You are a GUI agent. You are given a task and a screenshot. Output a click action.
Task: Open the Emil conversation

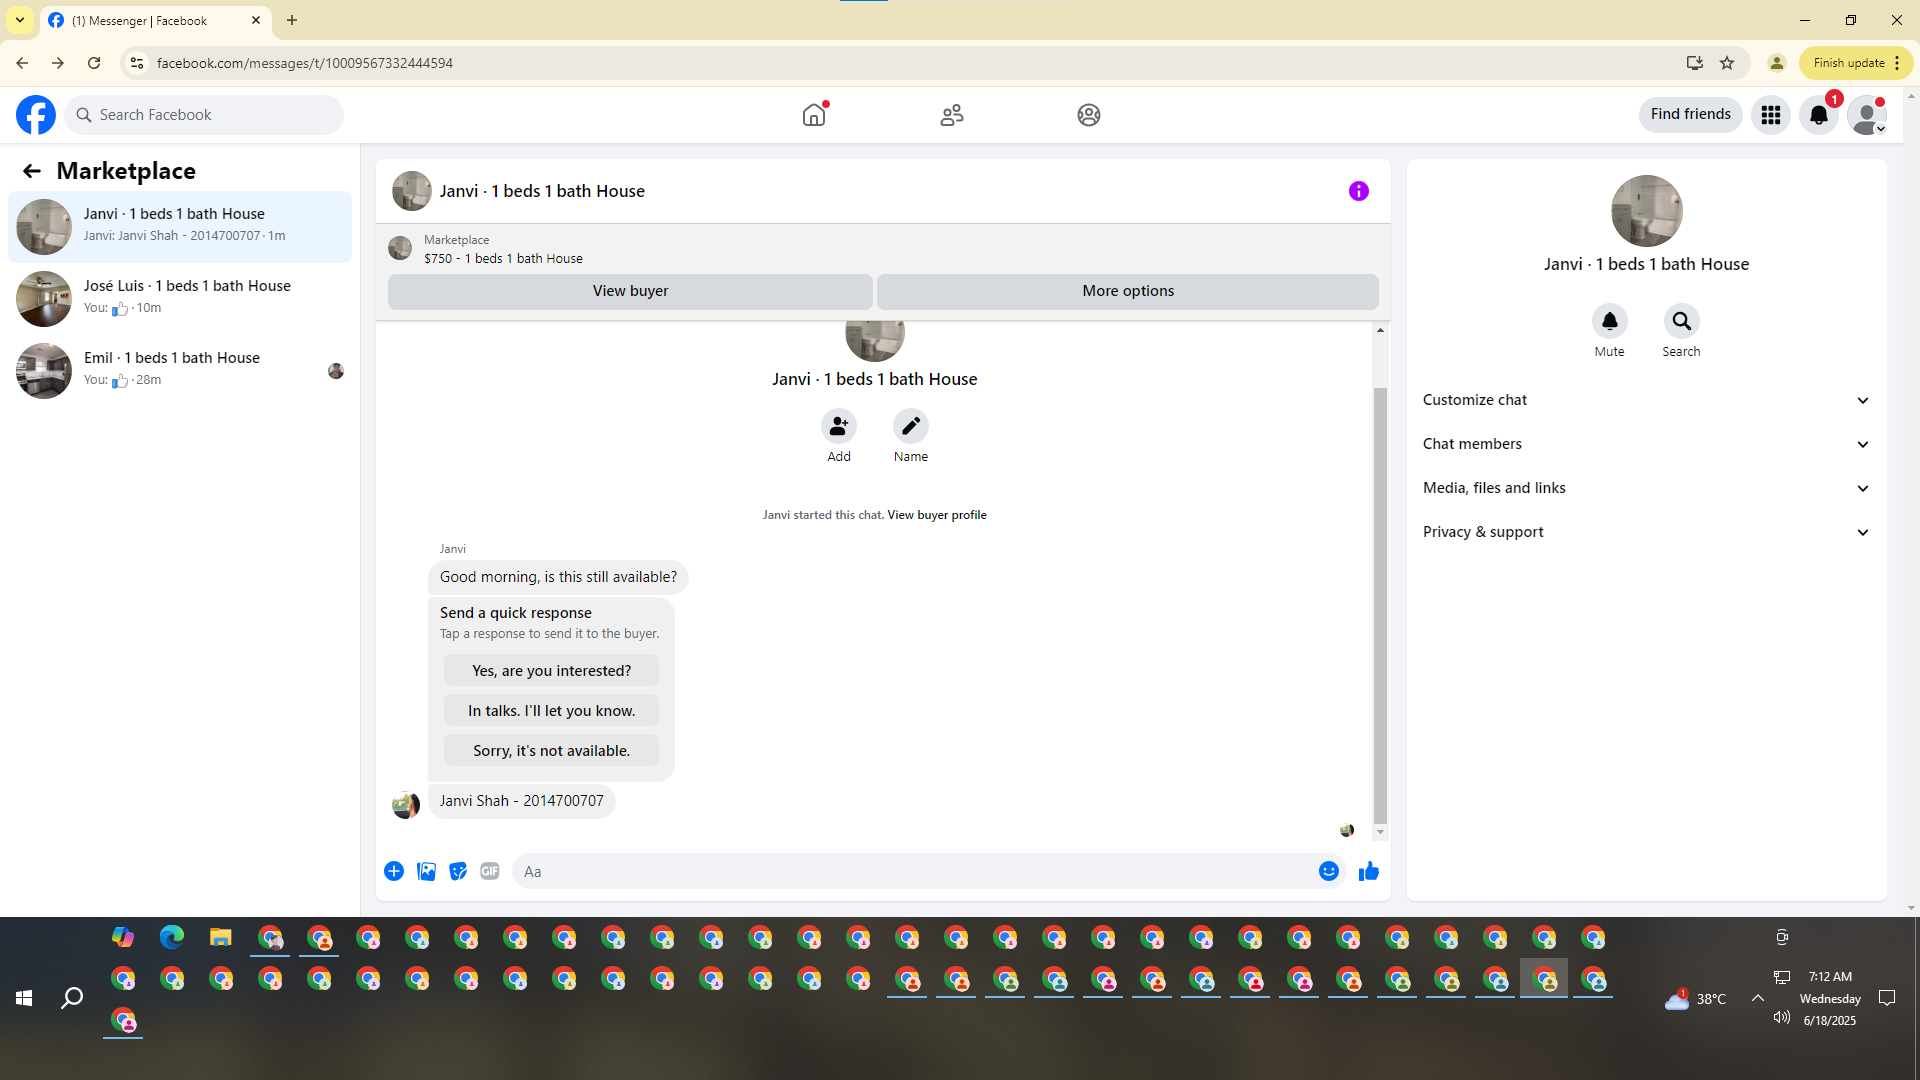pos(180,370)
